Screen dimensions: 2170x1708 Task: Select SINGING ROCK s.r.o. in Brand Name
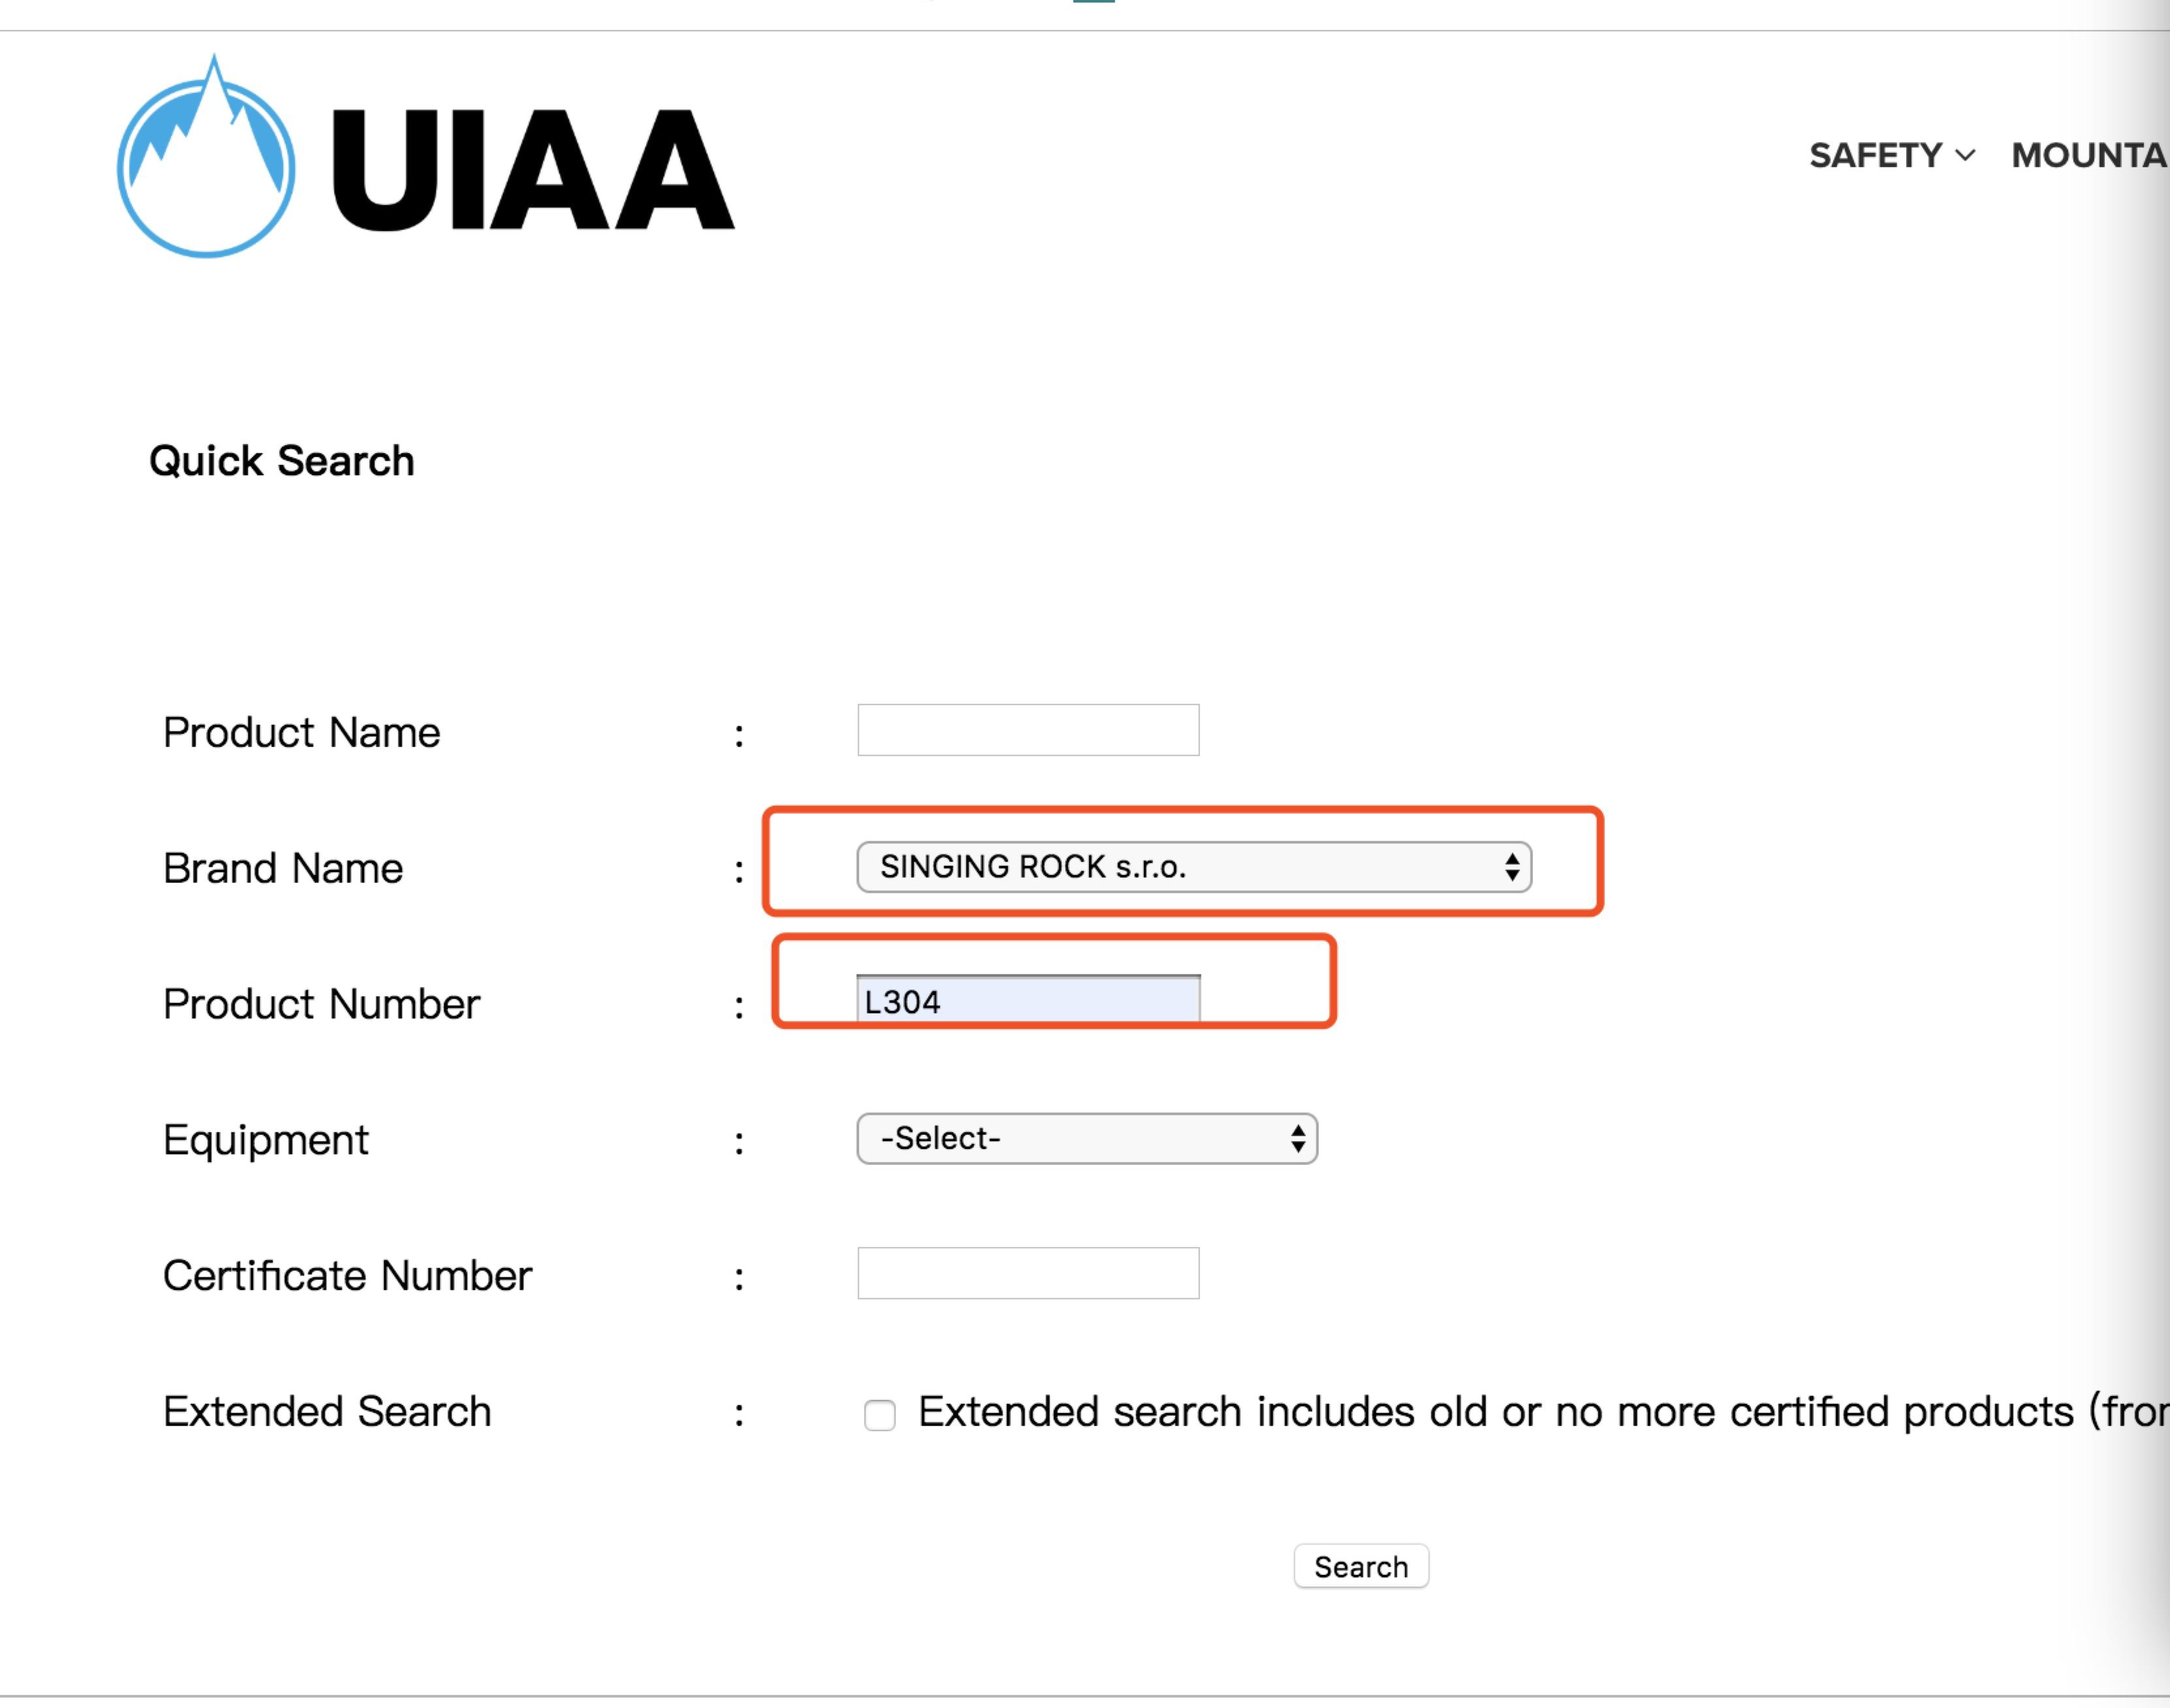[x=1190, y=866]
